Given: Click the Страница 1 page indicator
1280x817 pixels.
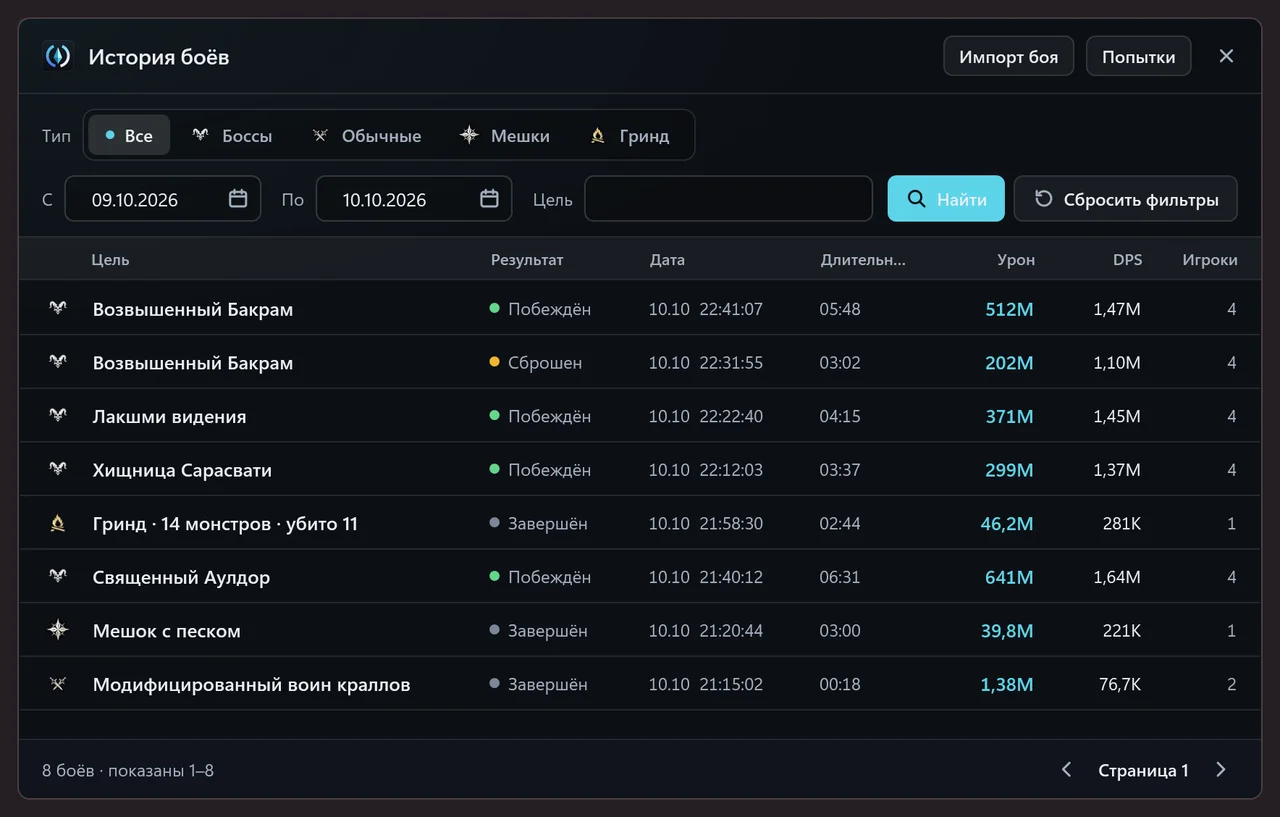Looking at the screenshot, I should [1143, 770].
